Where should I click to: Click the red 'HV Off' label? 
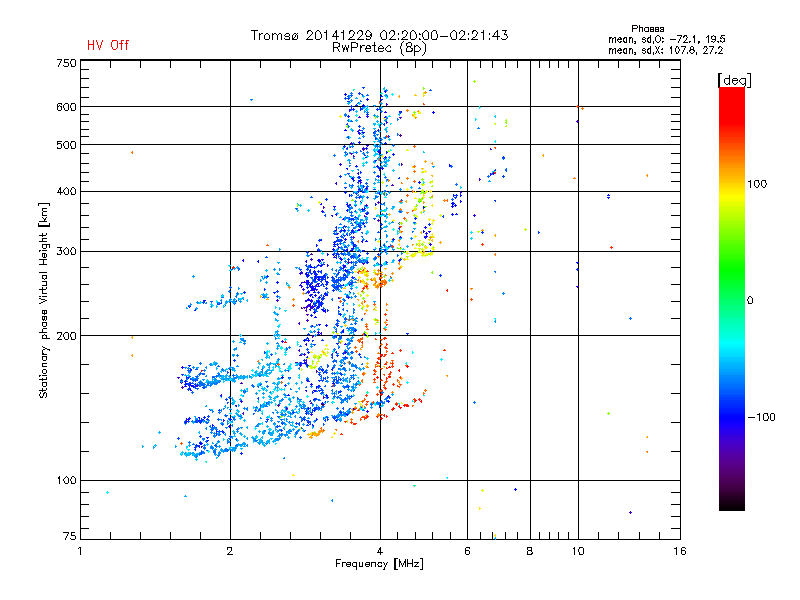[108, 45]
